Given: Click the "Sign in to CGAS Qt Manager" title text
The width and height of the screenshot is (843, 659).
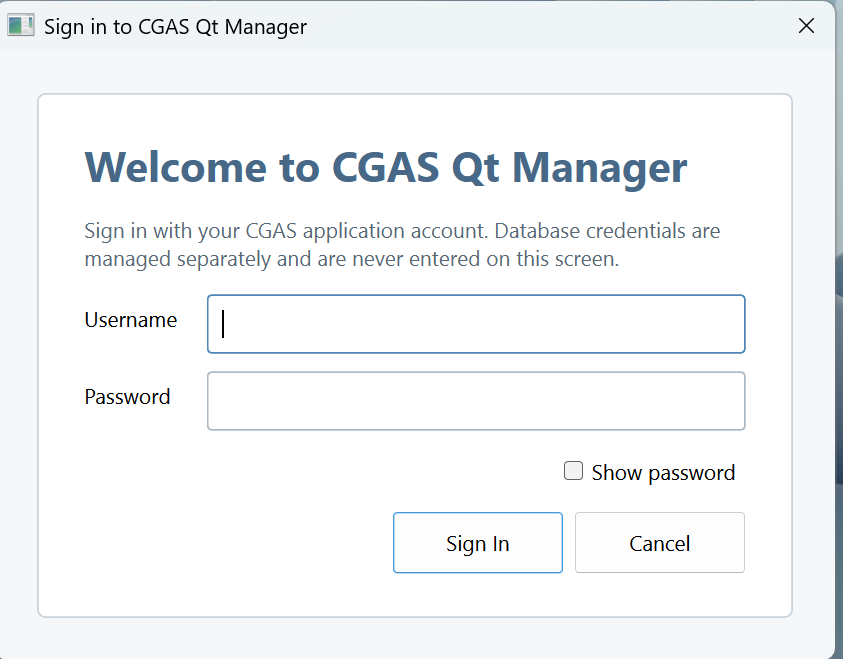Looking at the screenshot, I should (175, 27).
